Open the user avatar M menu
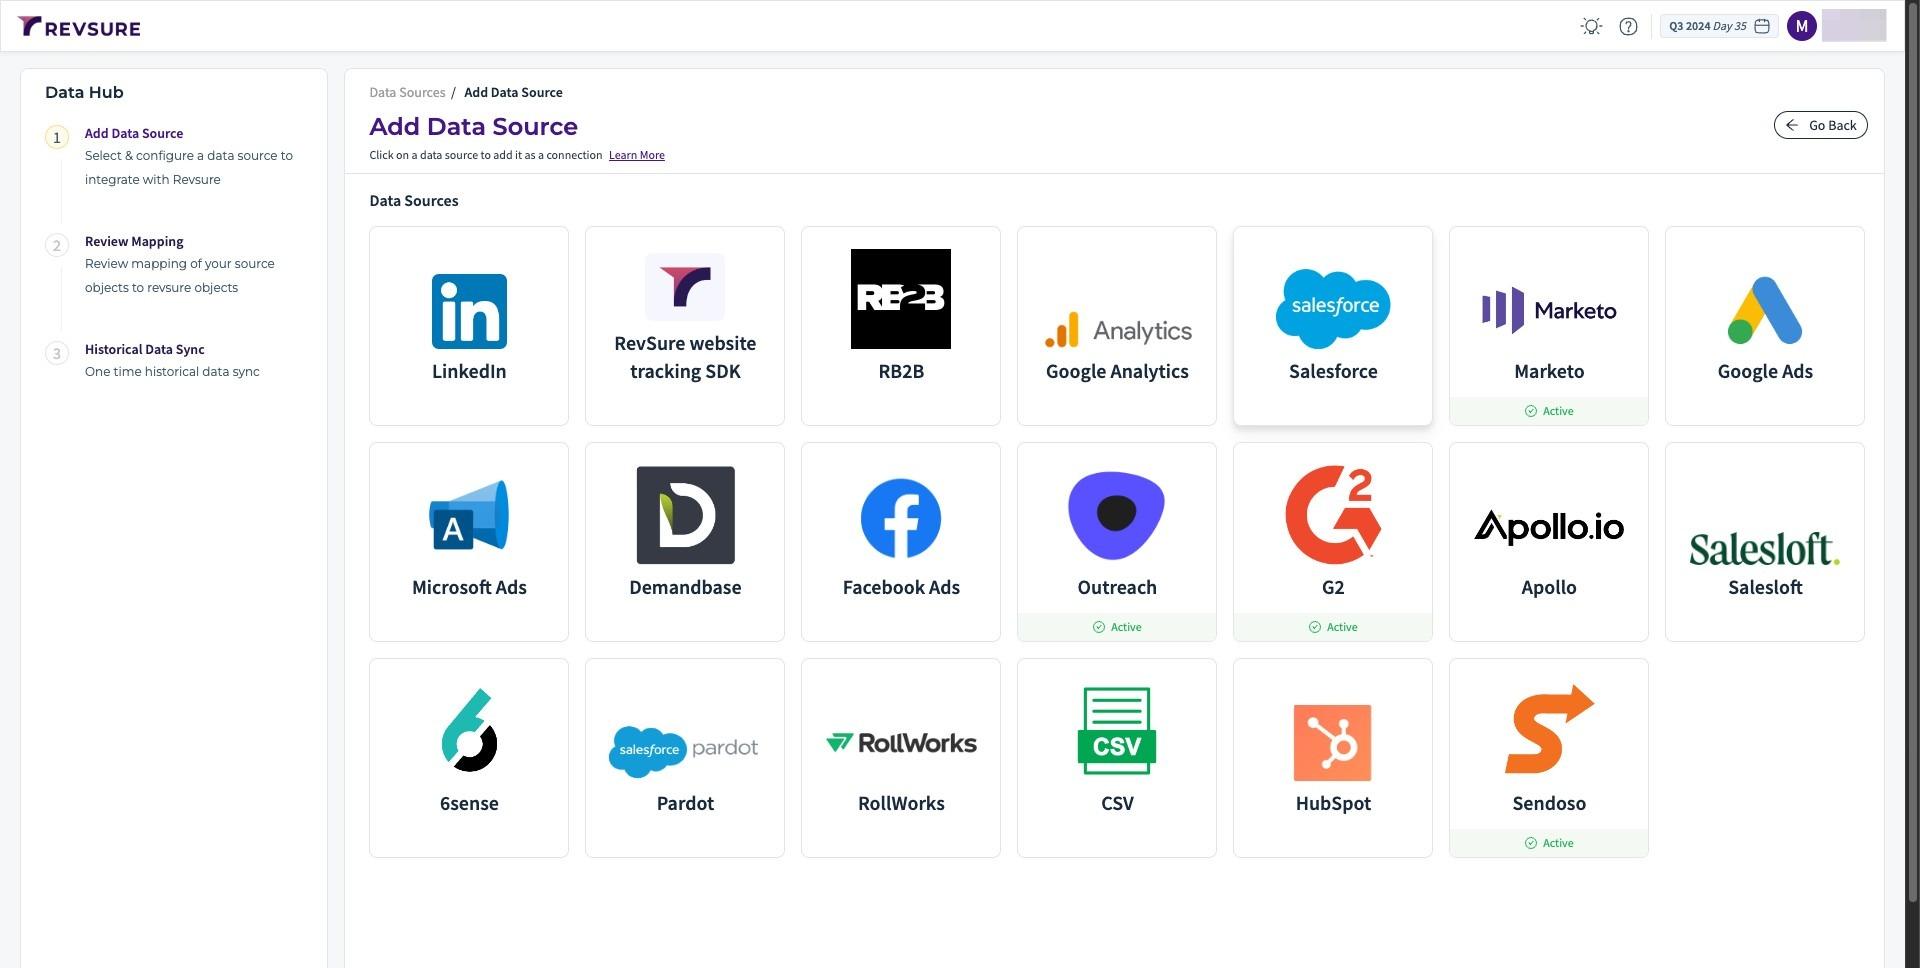Viewport: 1920px width, 968px height. 1801,27
